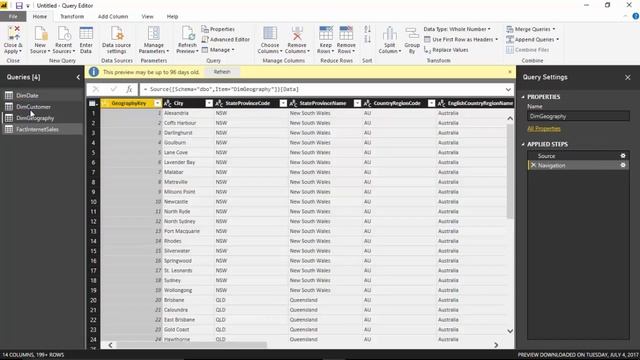Viewport: 640px width, 360px height.
Task: Open query Properties
Action: [x=218, y=29]
